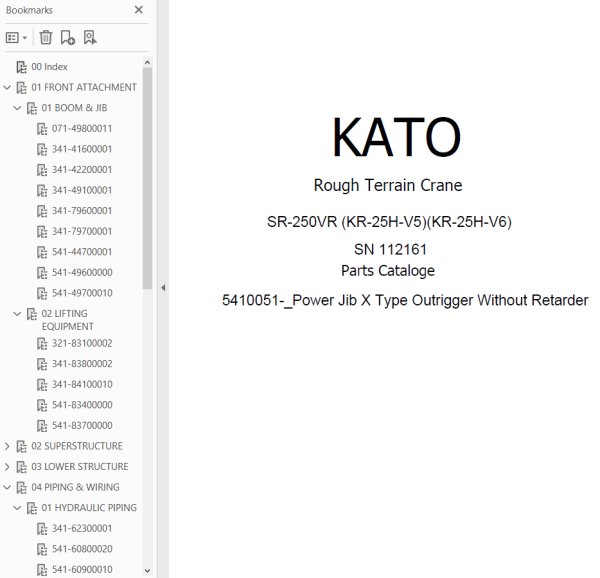Image resolution: width=600 pixels, height=578 pixels.
Task: Delete selected bookmark with trash icon
Action: [x=46, y=37]
